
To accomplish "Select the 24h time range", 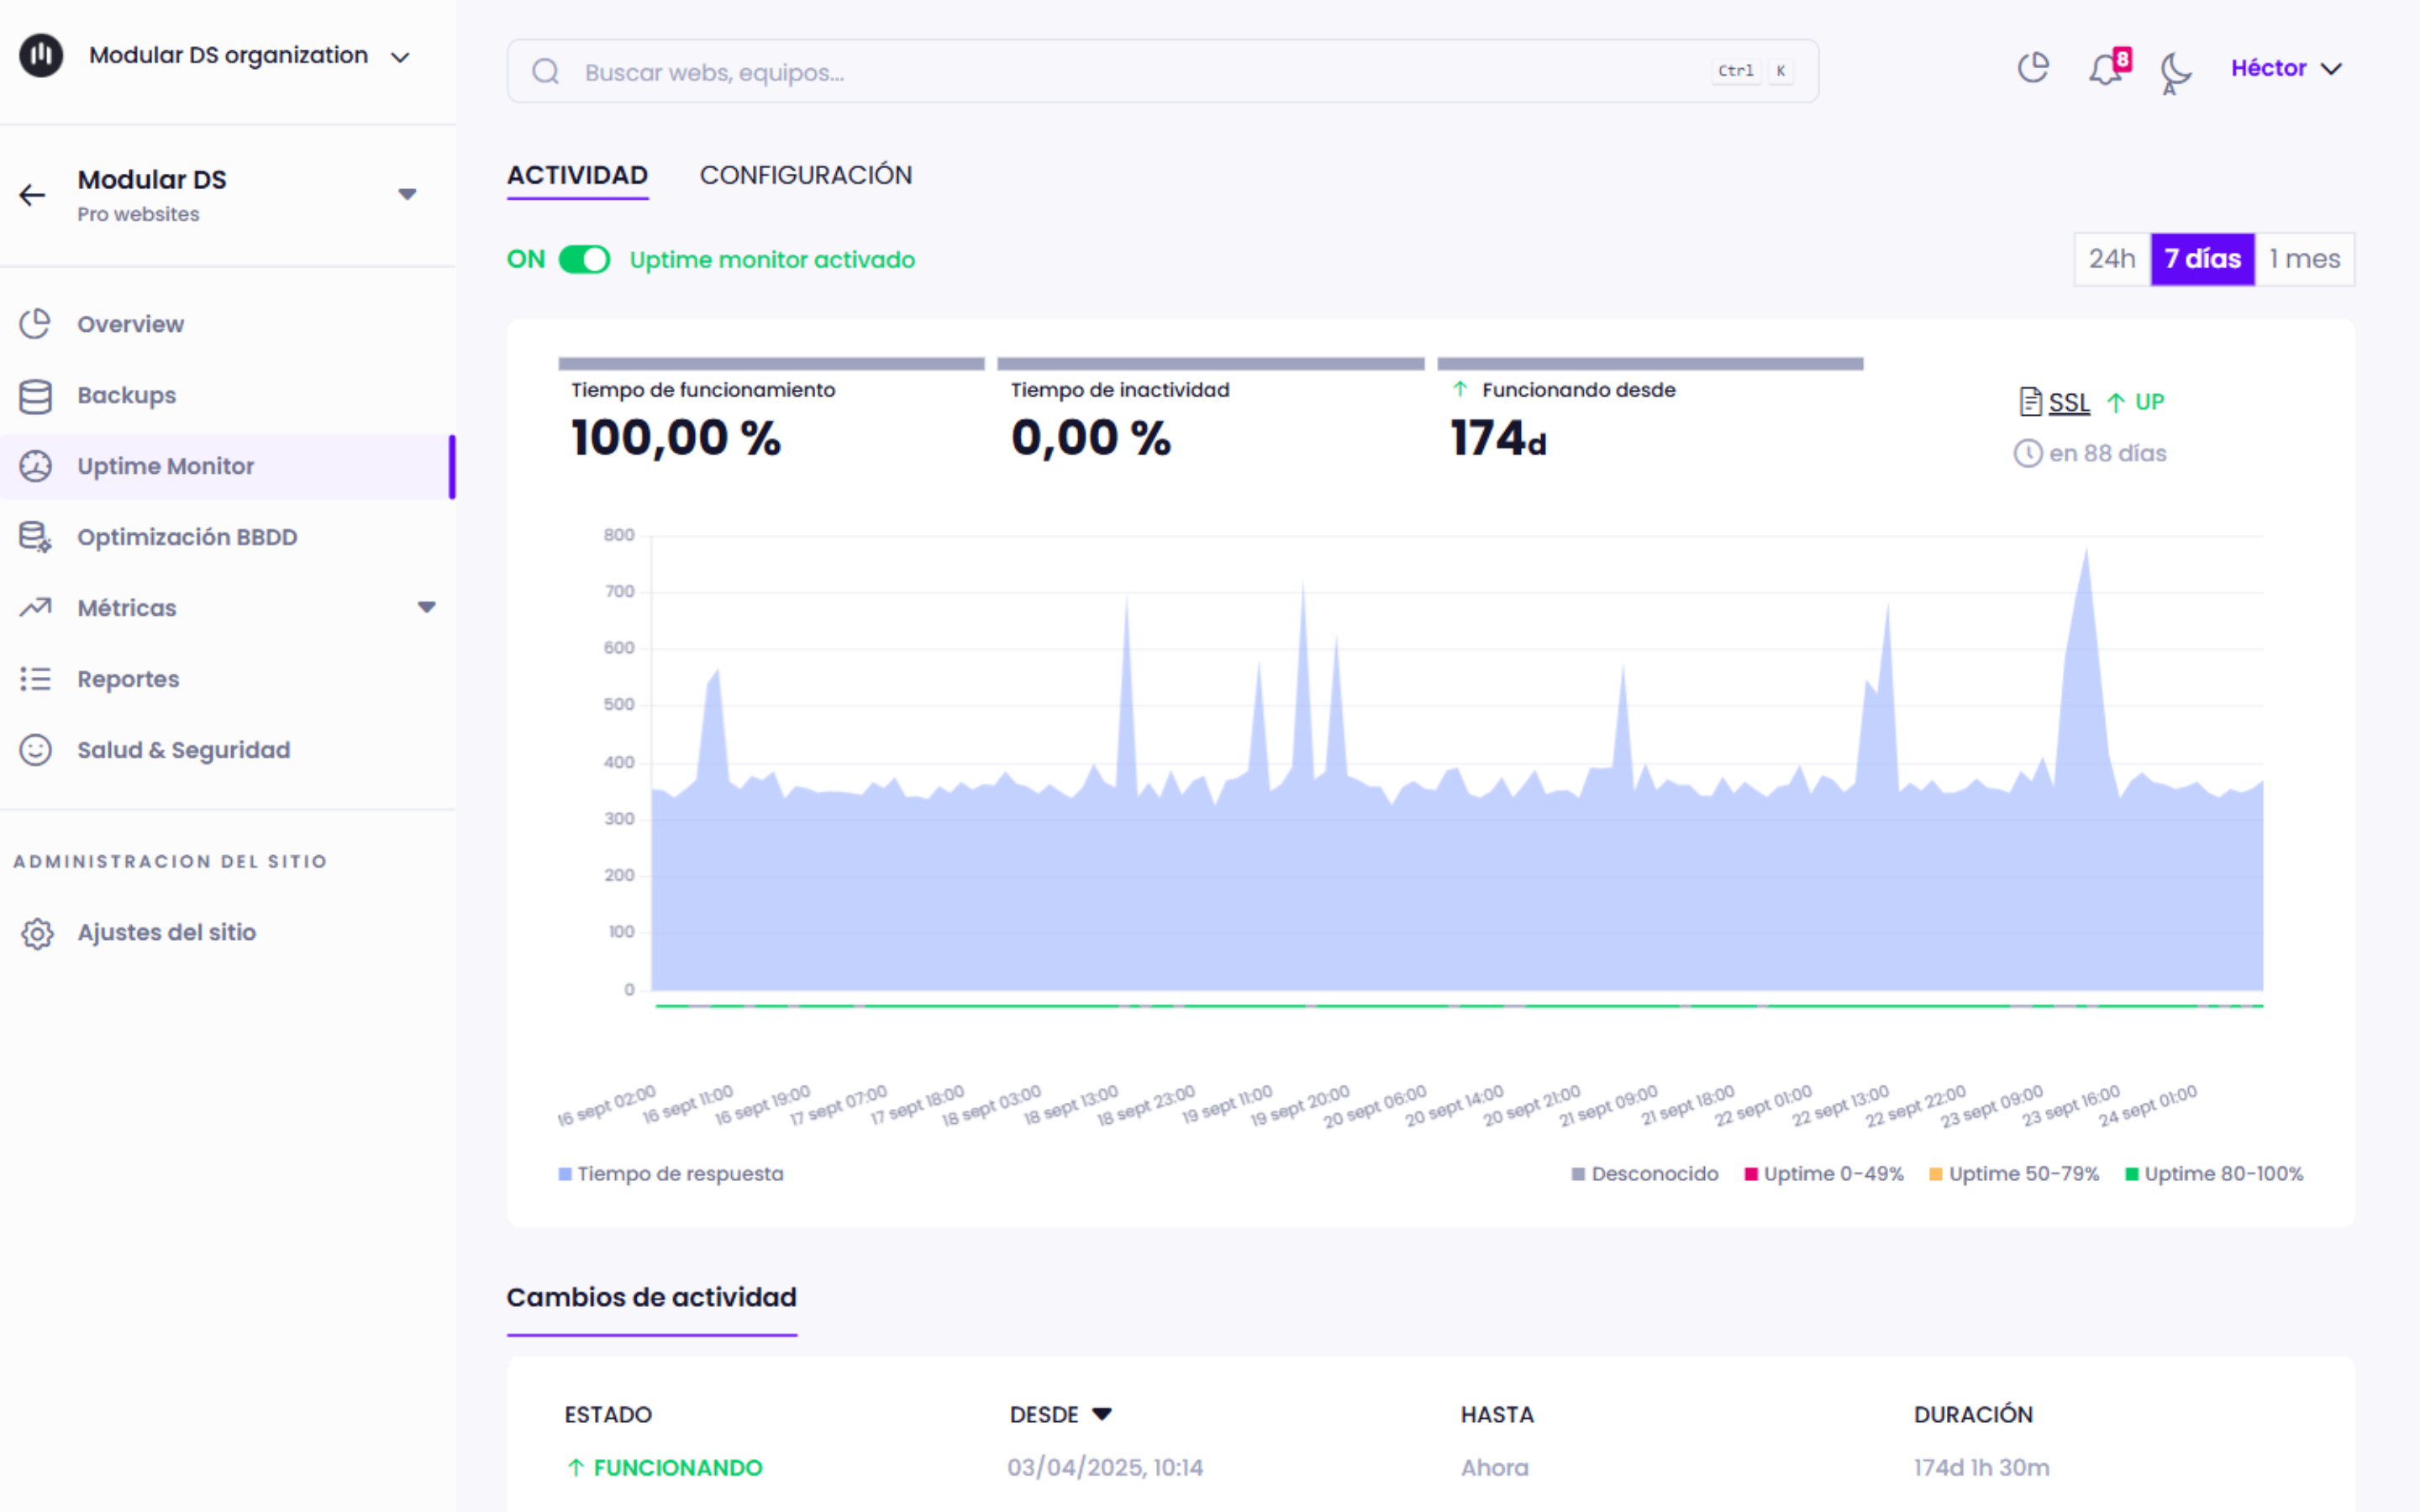I will [2111, 259].
